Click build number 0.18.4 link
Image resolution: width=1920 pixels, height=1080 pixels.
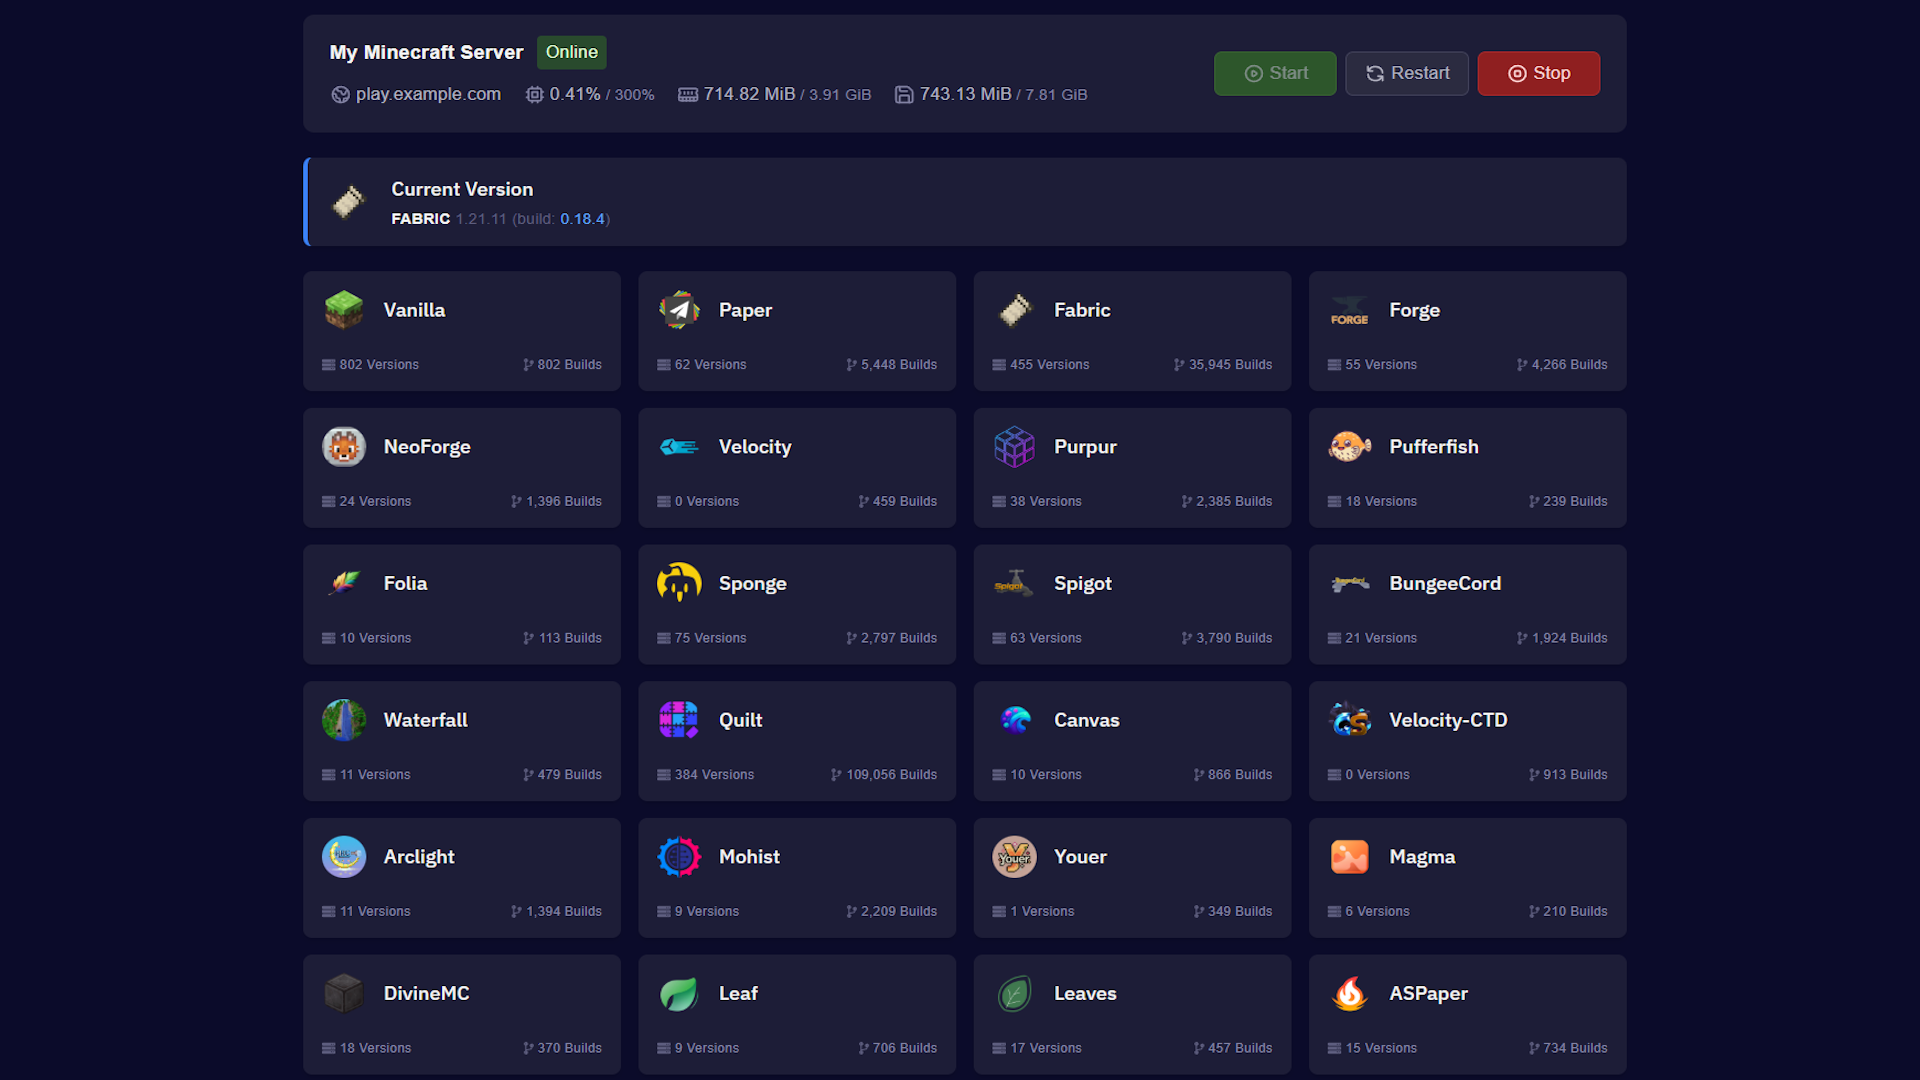[x=582, y=219]
